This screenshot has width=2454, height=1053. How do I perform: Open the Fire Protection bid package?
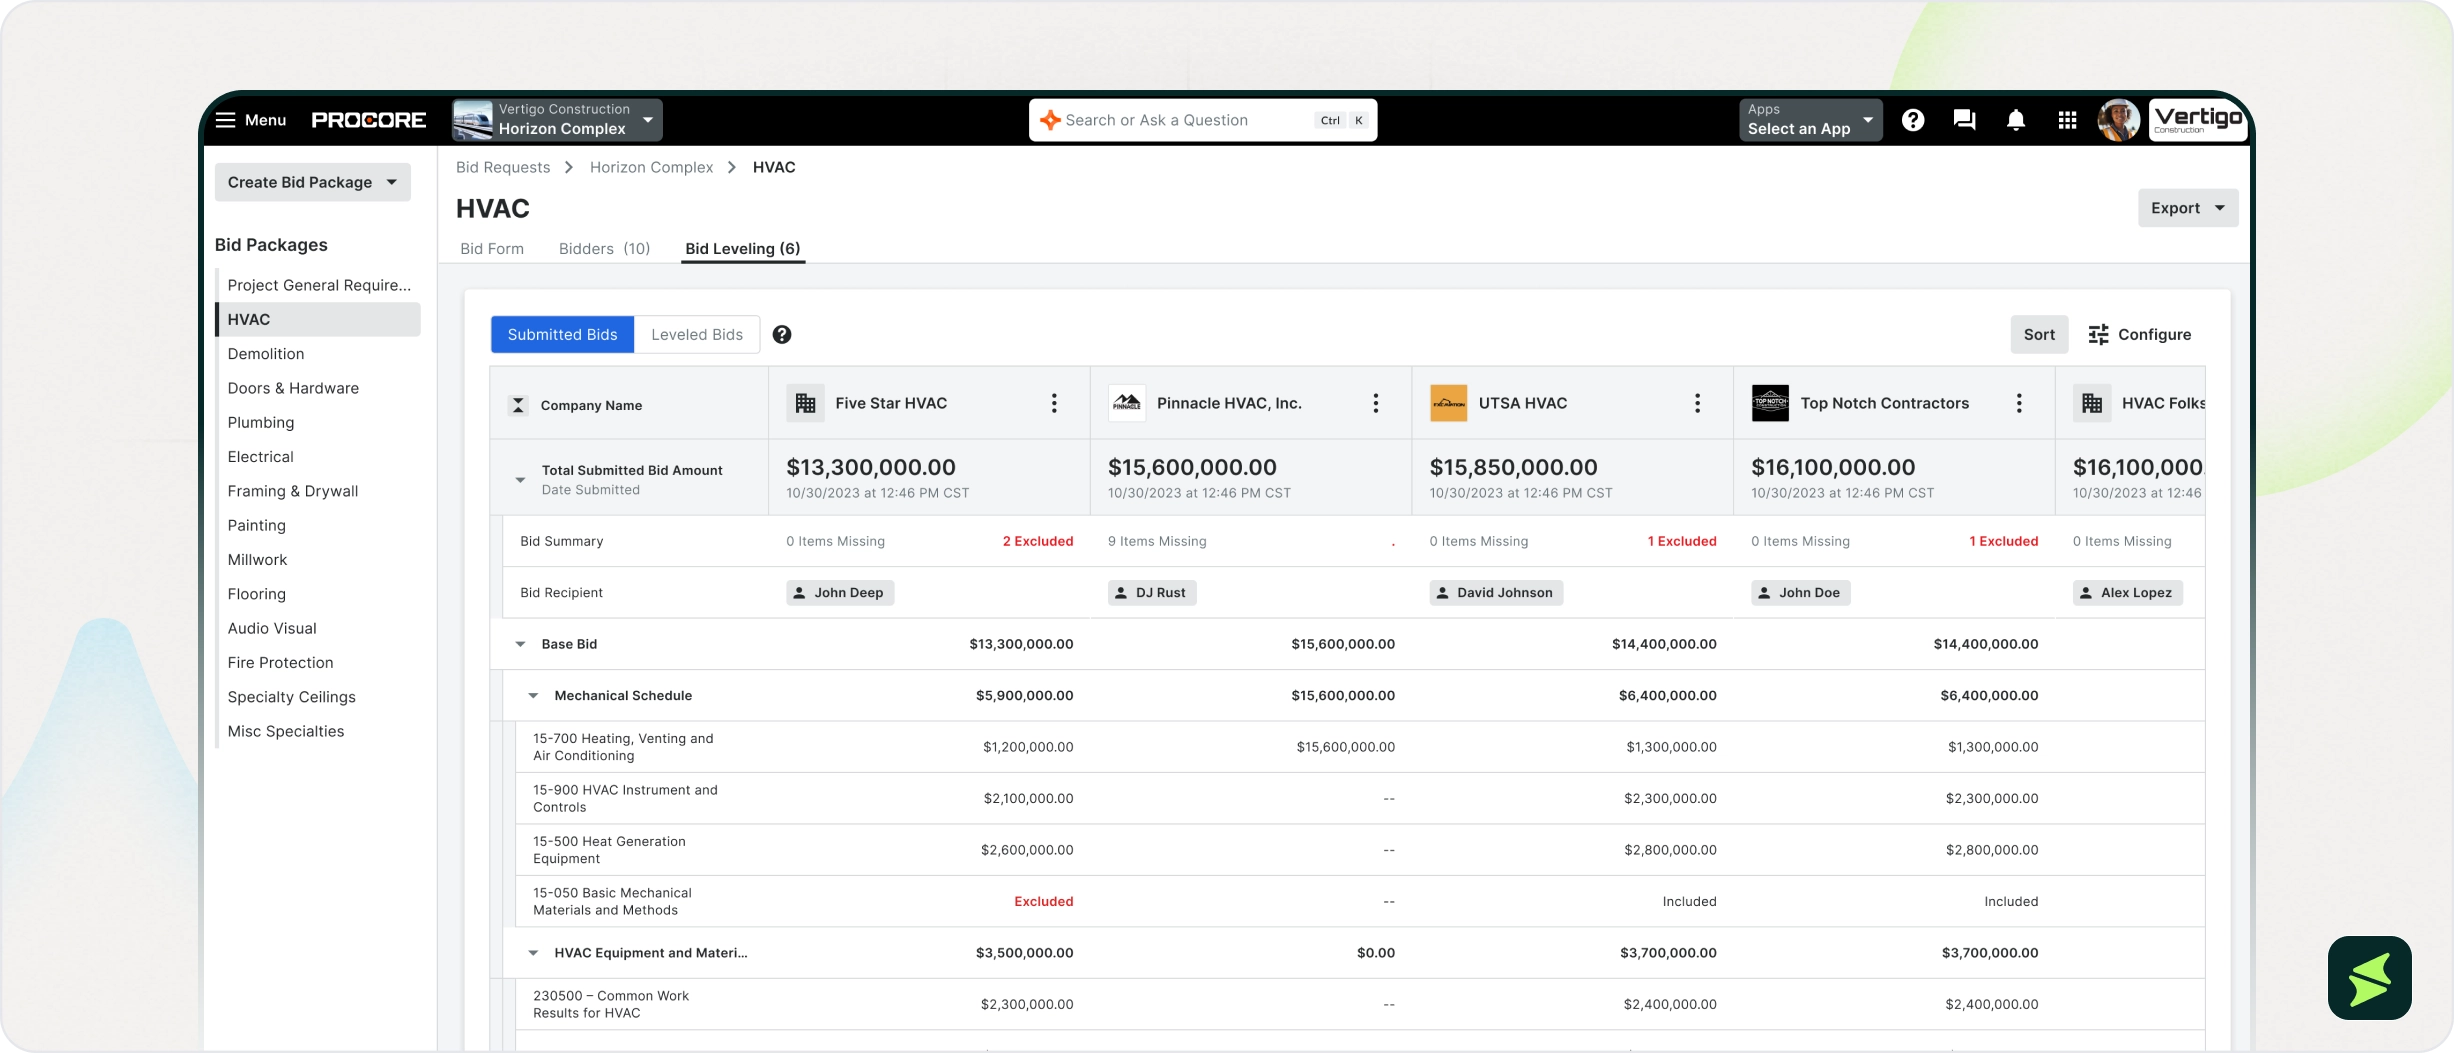pos(281,663)
